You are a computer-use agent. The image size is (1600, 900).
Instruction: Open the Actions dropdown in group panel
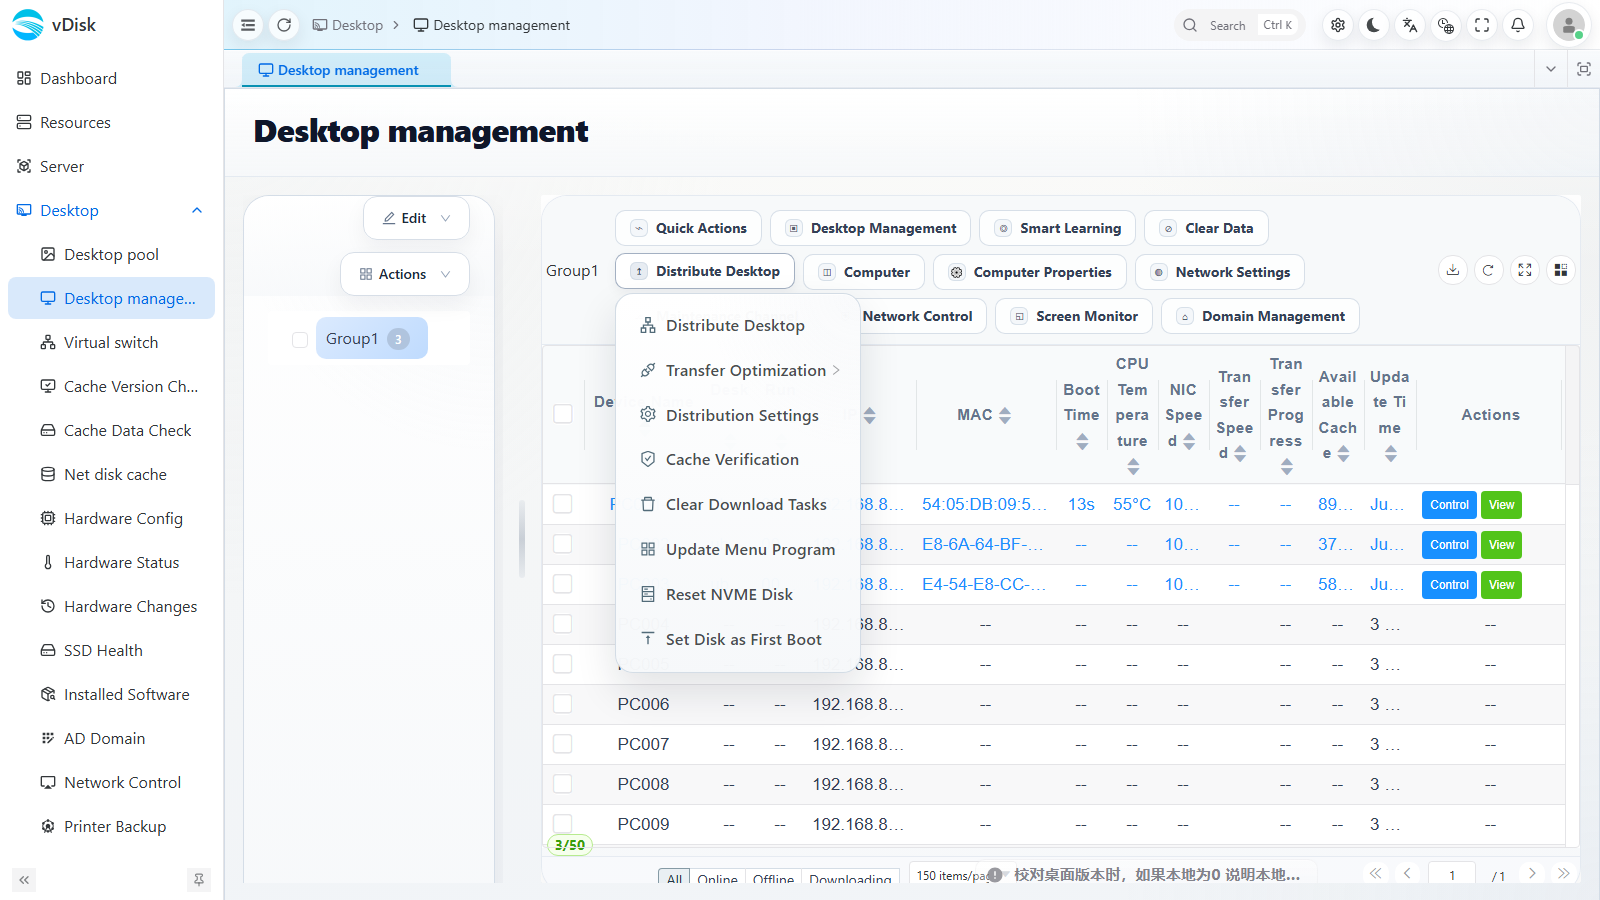tap(405, 274)
